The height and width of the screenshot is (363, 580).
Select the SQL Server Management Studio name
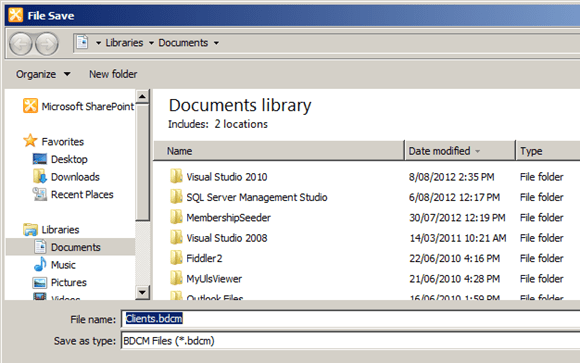tap(257, 197)
